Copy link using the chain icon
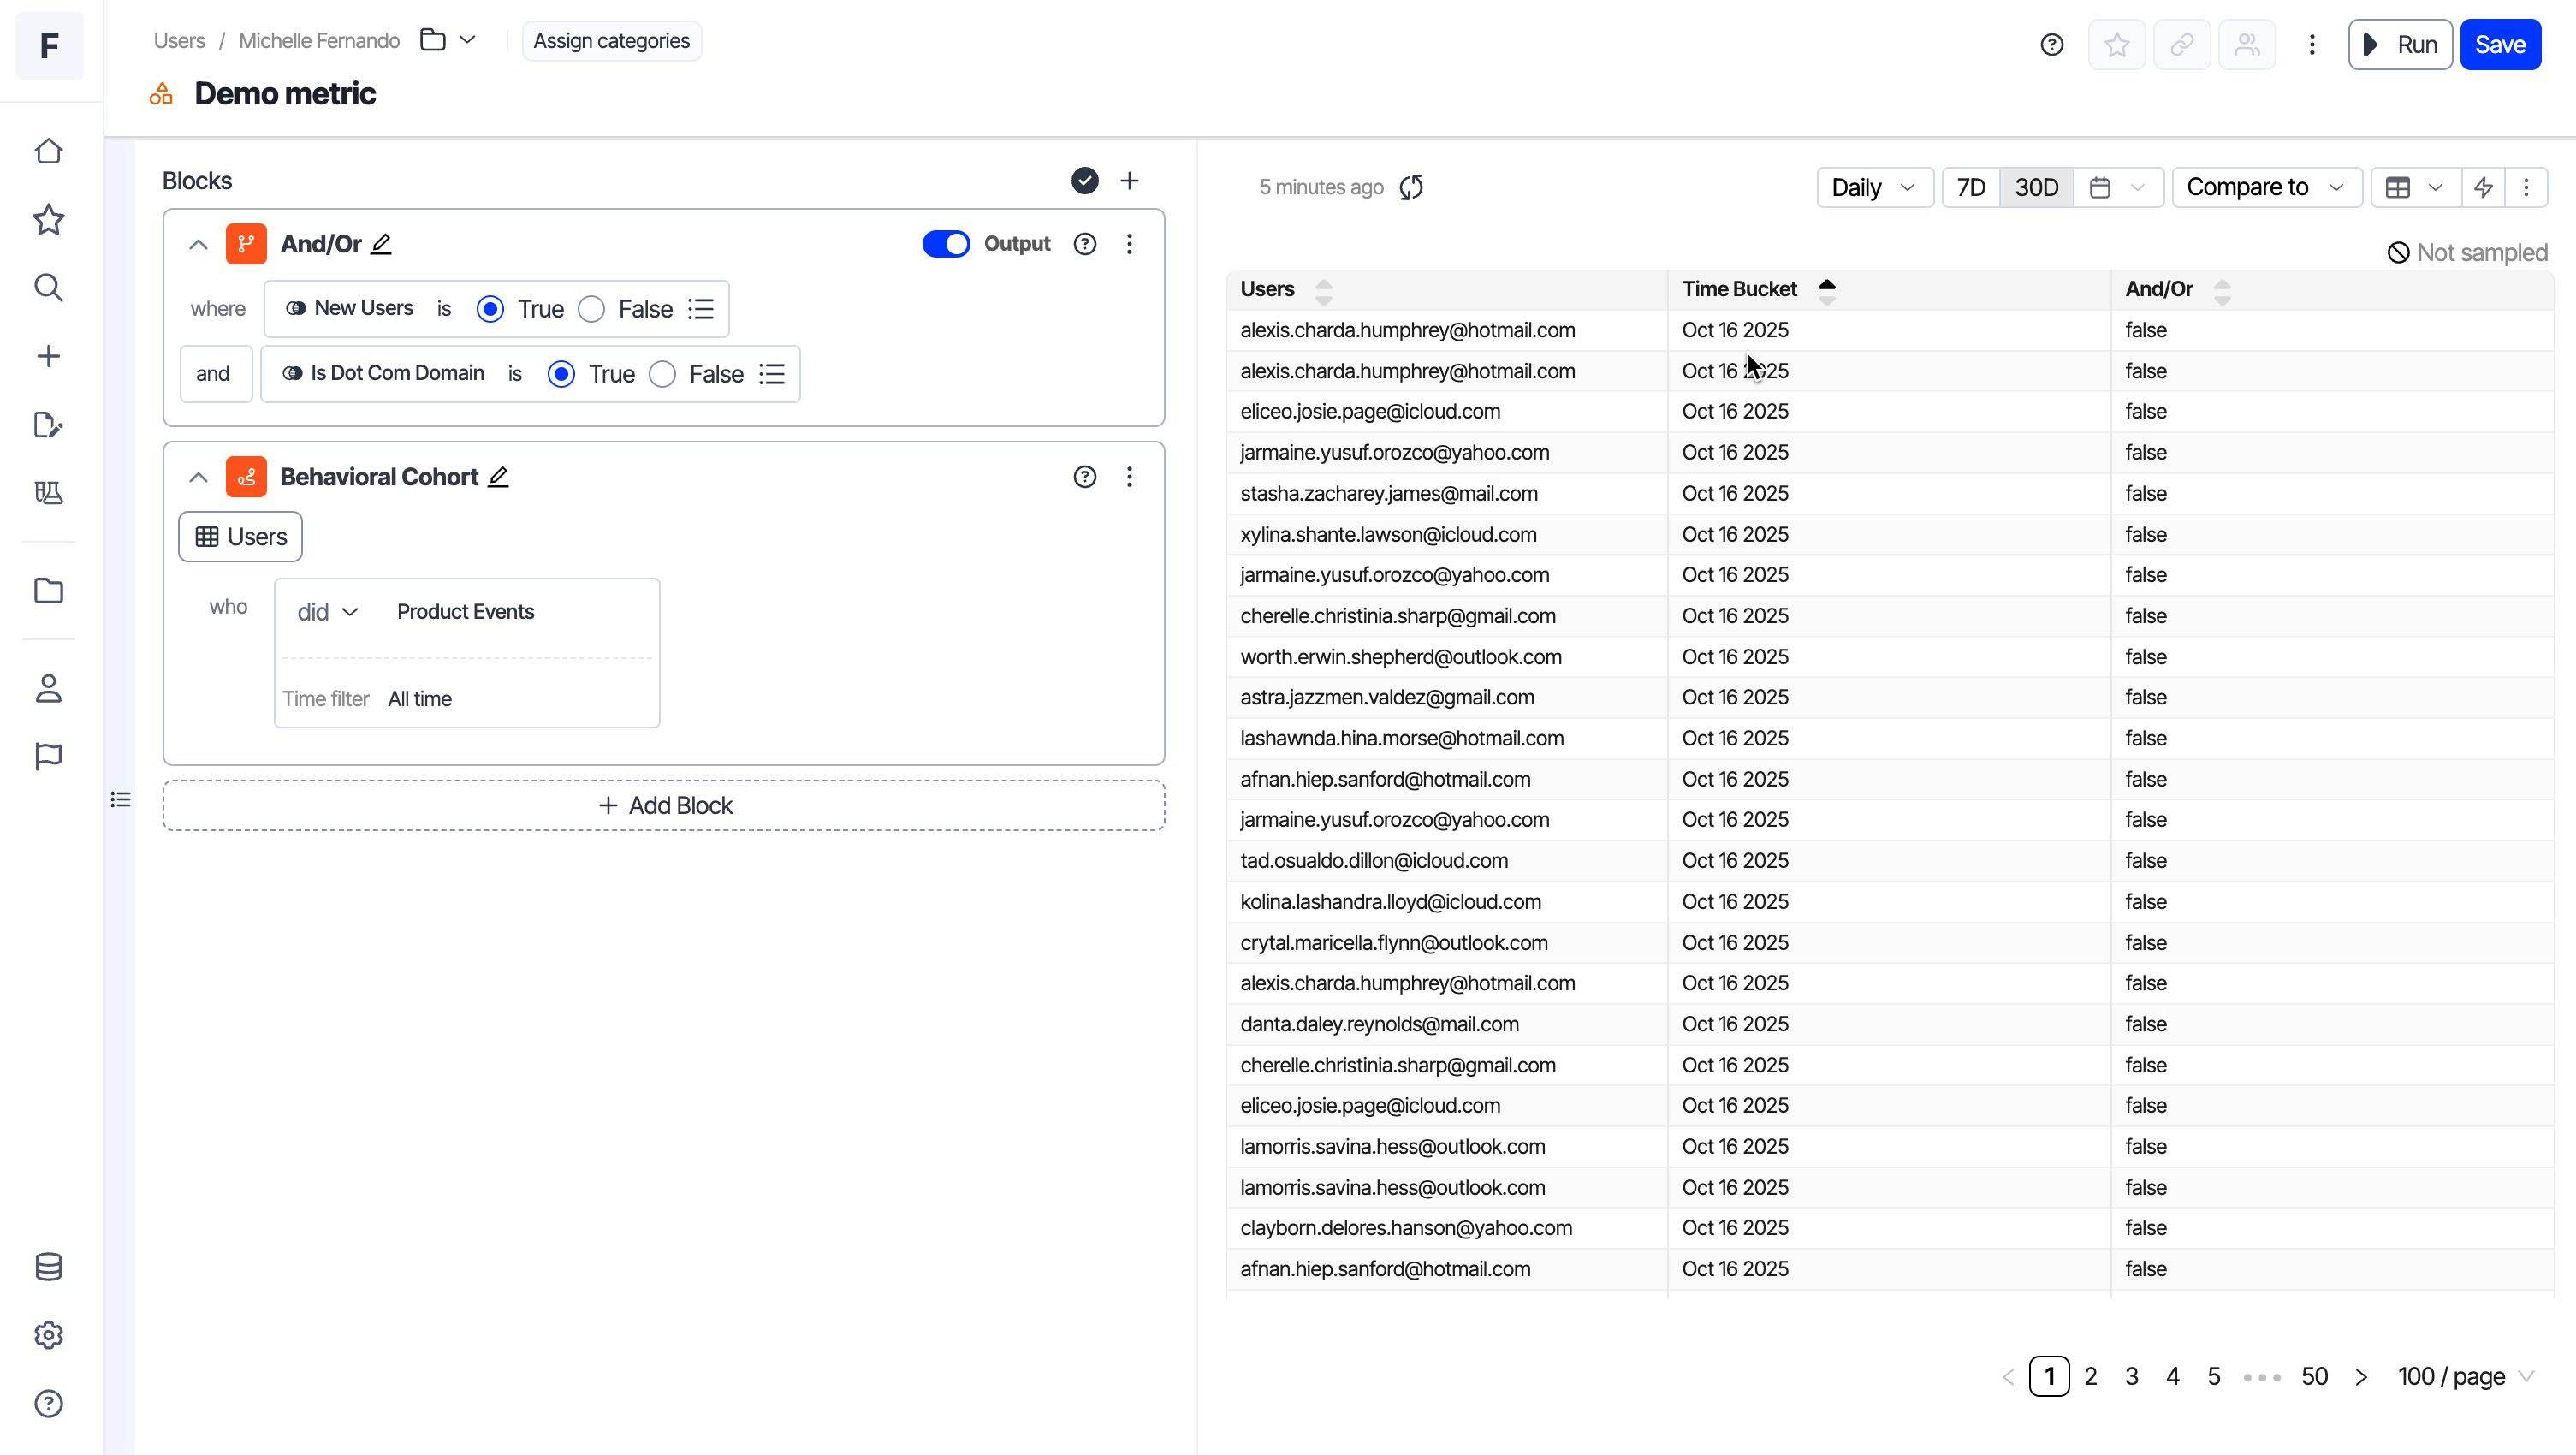The width and height of the screenshot is (2576, 1455). [x=2181, y=45]
